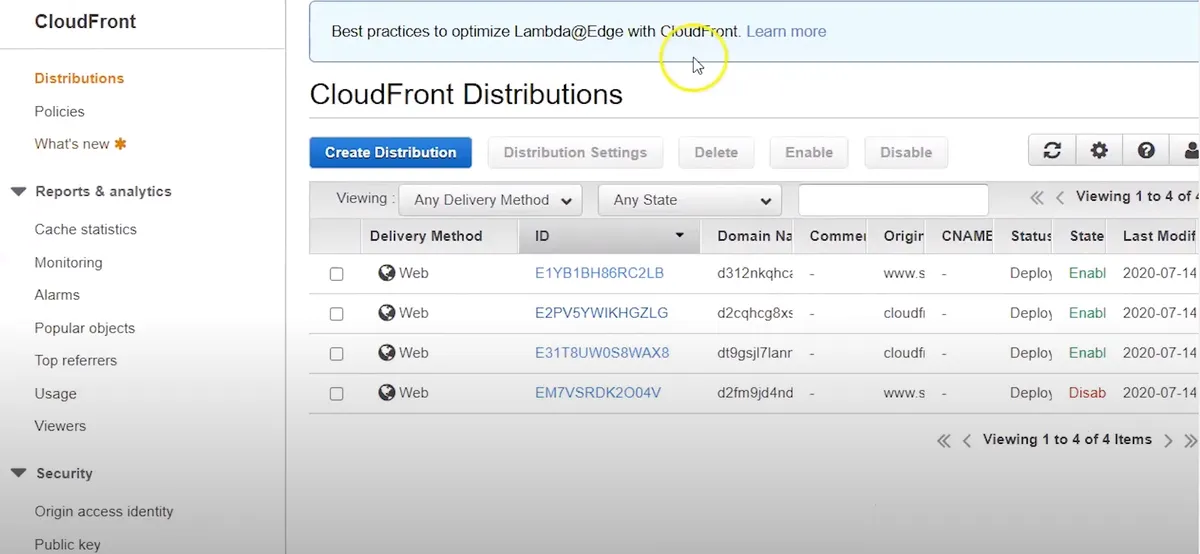
Task: Click the Disable button
Action: (906, 152)
